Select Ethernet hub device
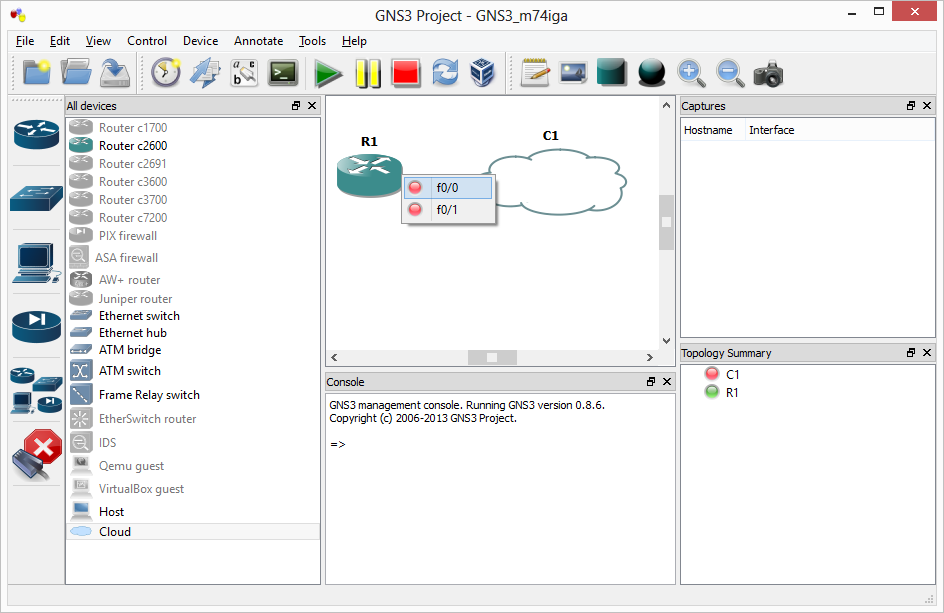 click(193, 333)
